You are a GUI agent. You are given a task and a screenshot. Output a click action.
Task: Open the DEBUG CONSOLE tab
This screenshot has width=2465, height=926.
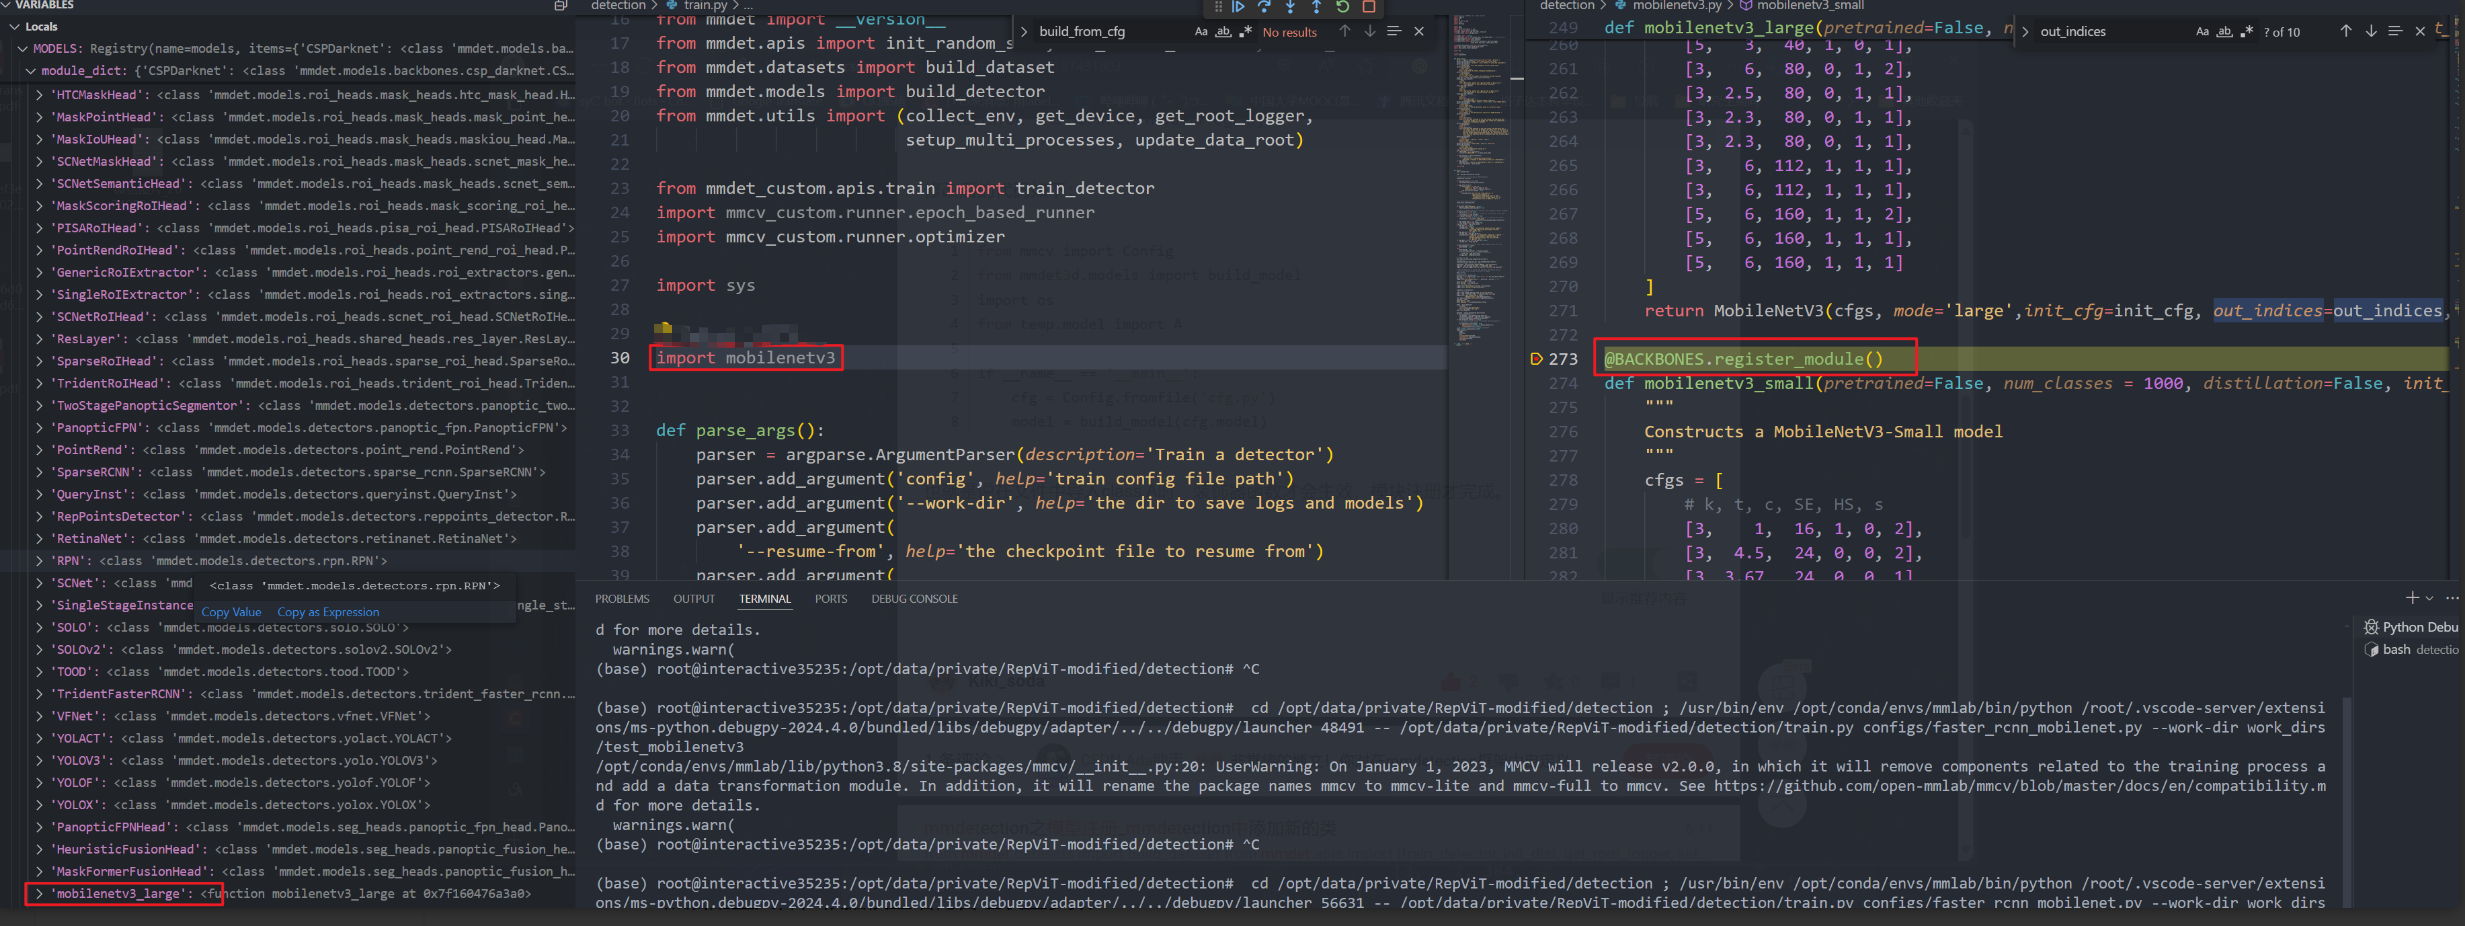(914, 599)
